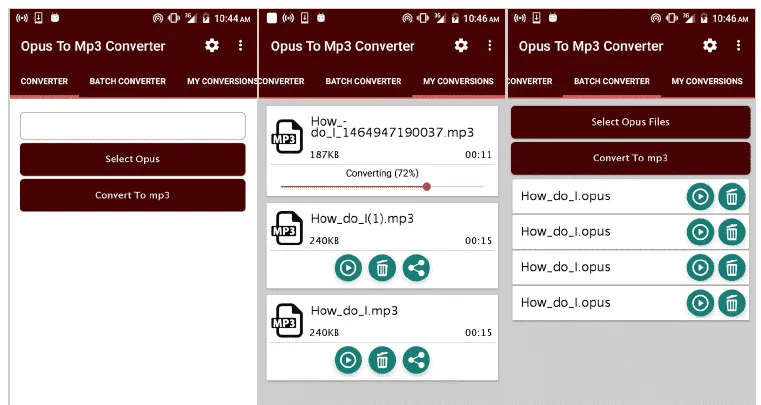Open settings gear in middle screen
Image resolution: width=761 pixels, height=405 pixels.
pyautogui.click(x=461, y=46)
